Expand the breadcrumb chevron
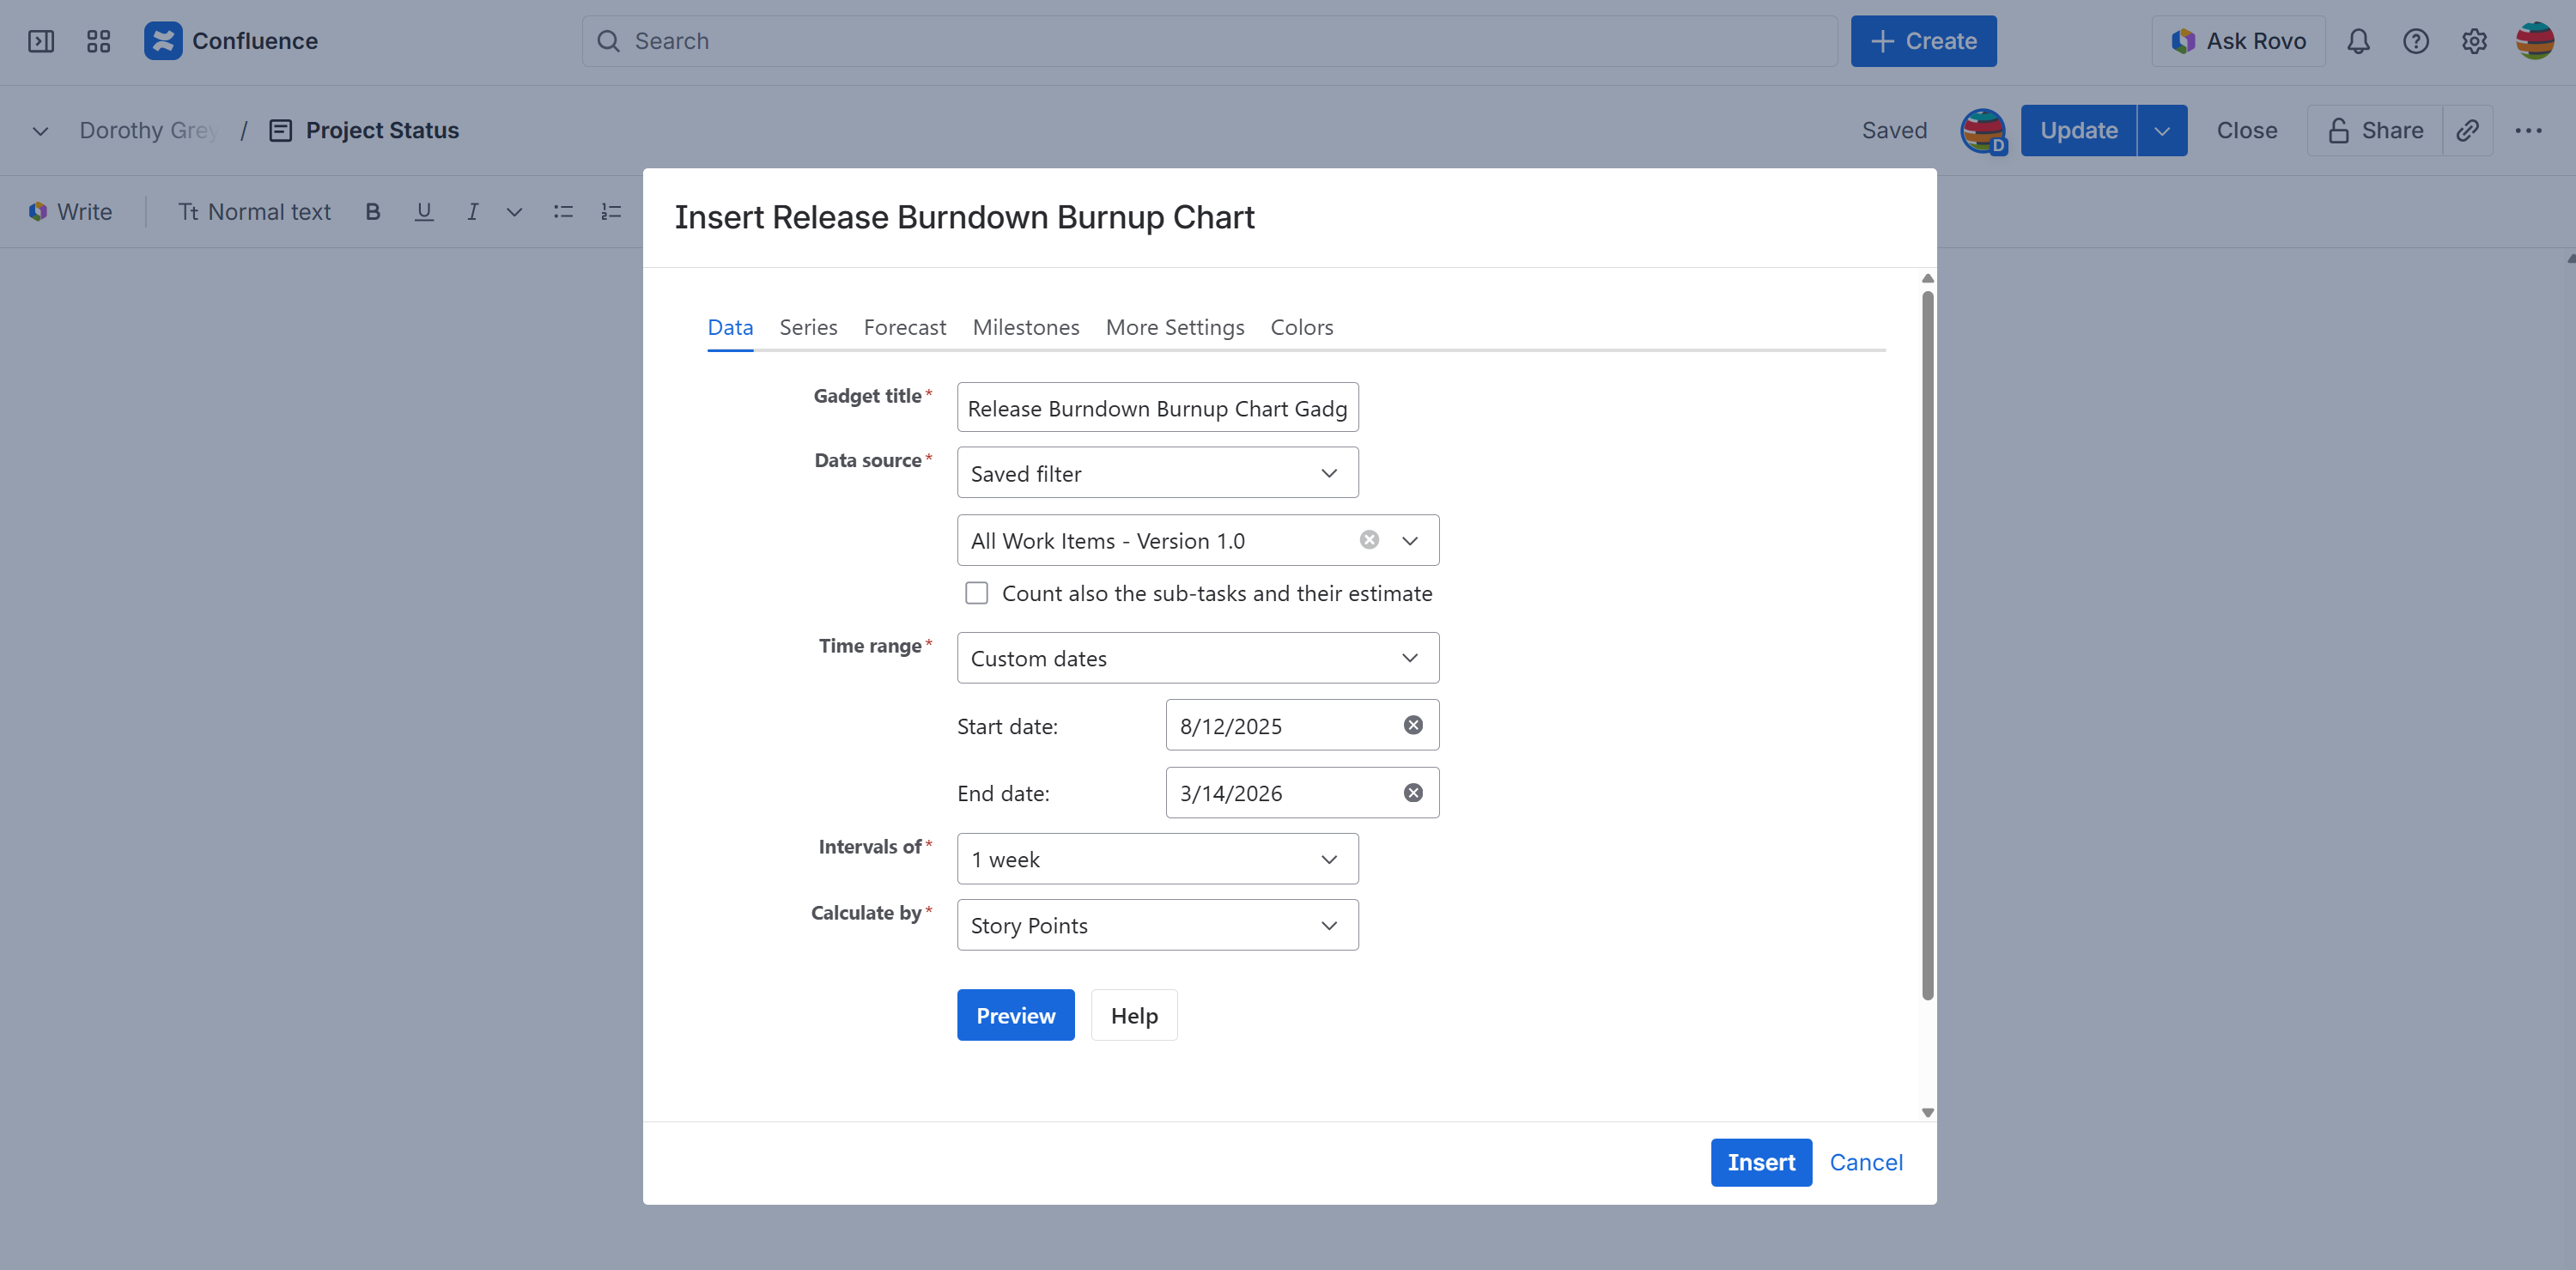2576x1270 pixels. pos(40,130)
